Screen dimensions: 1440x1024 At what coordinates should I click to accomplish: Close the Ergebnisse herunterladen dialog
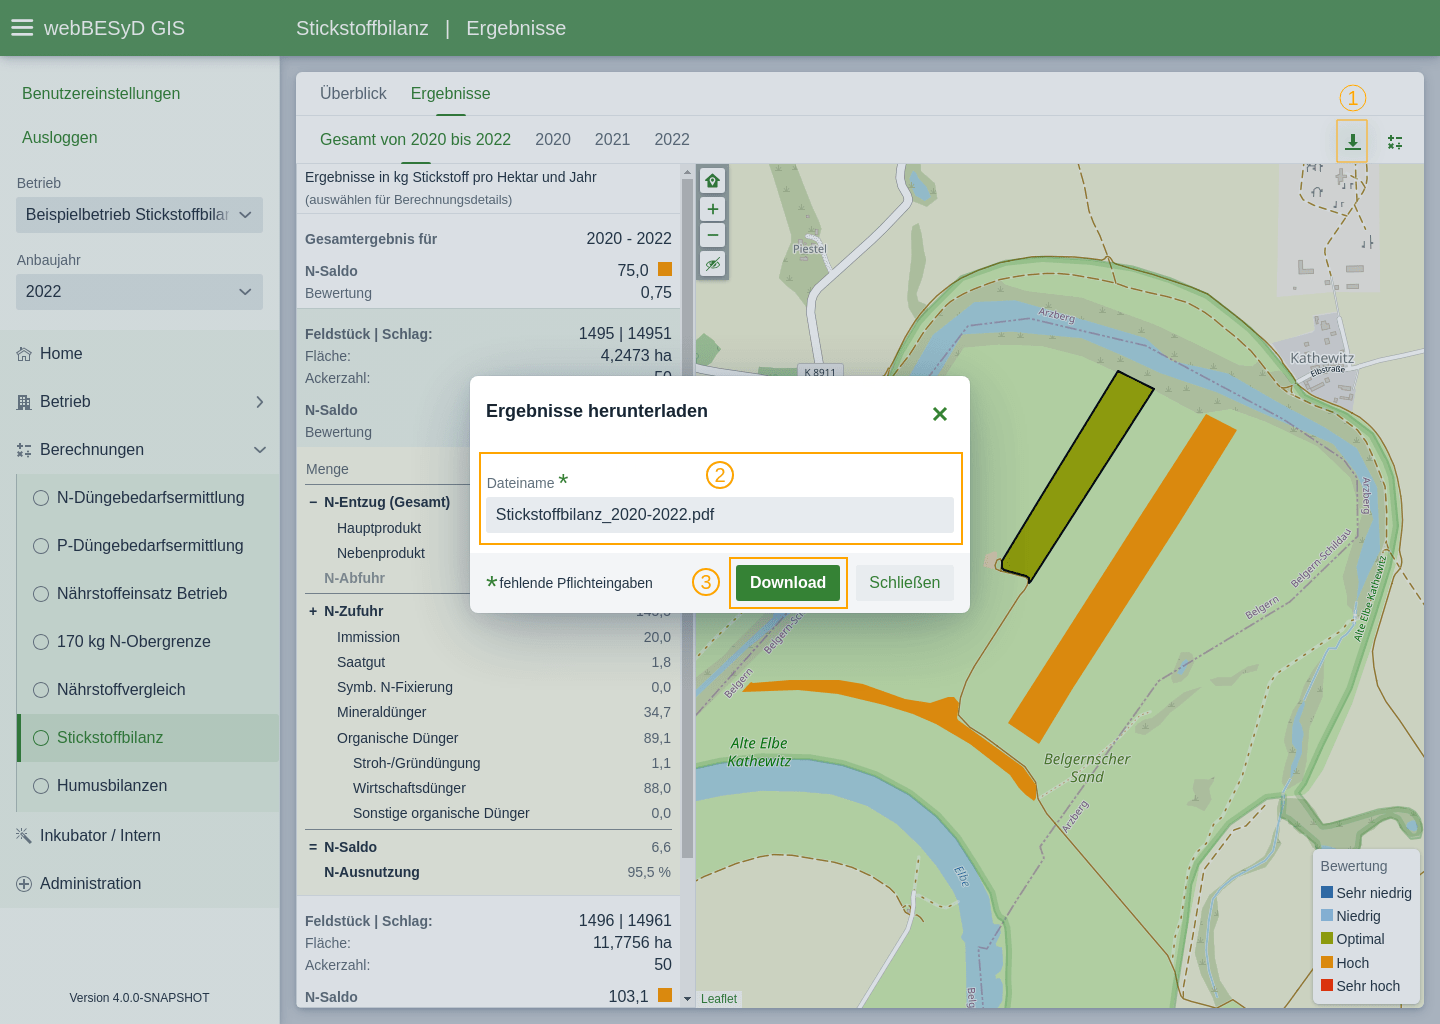[940, 414]
